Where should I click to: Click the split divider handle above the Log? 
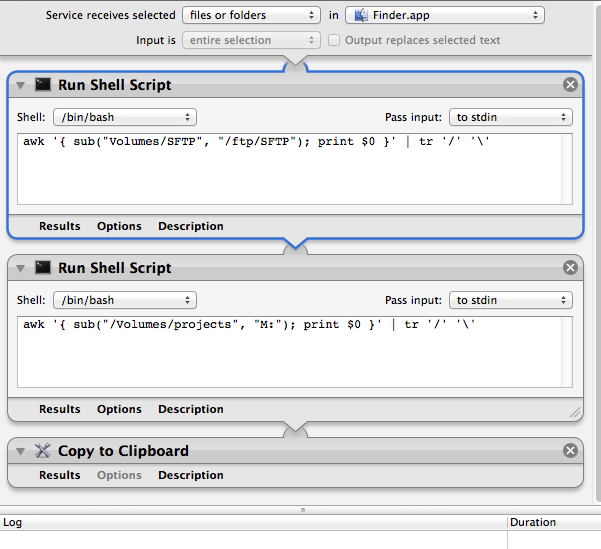click(x=303, y=510)
